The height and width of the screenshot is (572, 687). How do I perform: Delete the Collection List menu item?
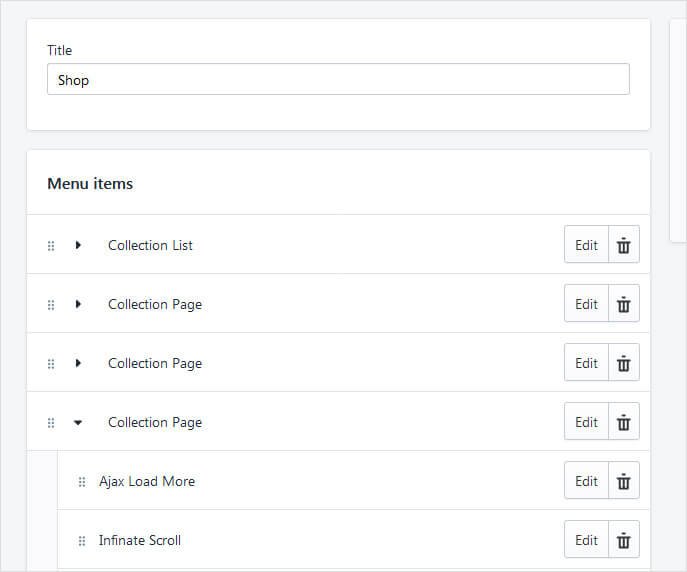tap(624, 245)
